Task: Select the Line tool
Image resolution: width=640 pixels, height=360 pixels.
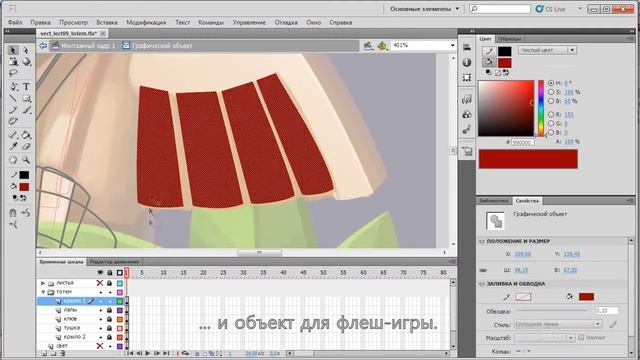Action: coord(13,98)
